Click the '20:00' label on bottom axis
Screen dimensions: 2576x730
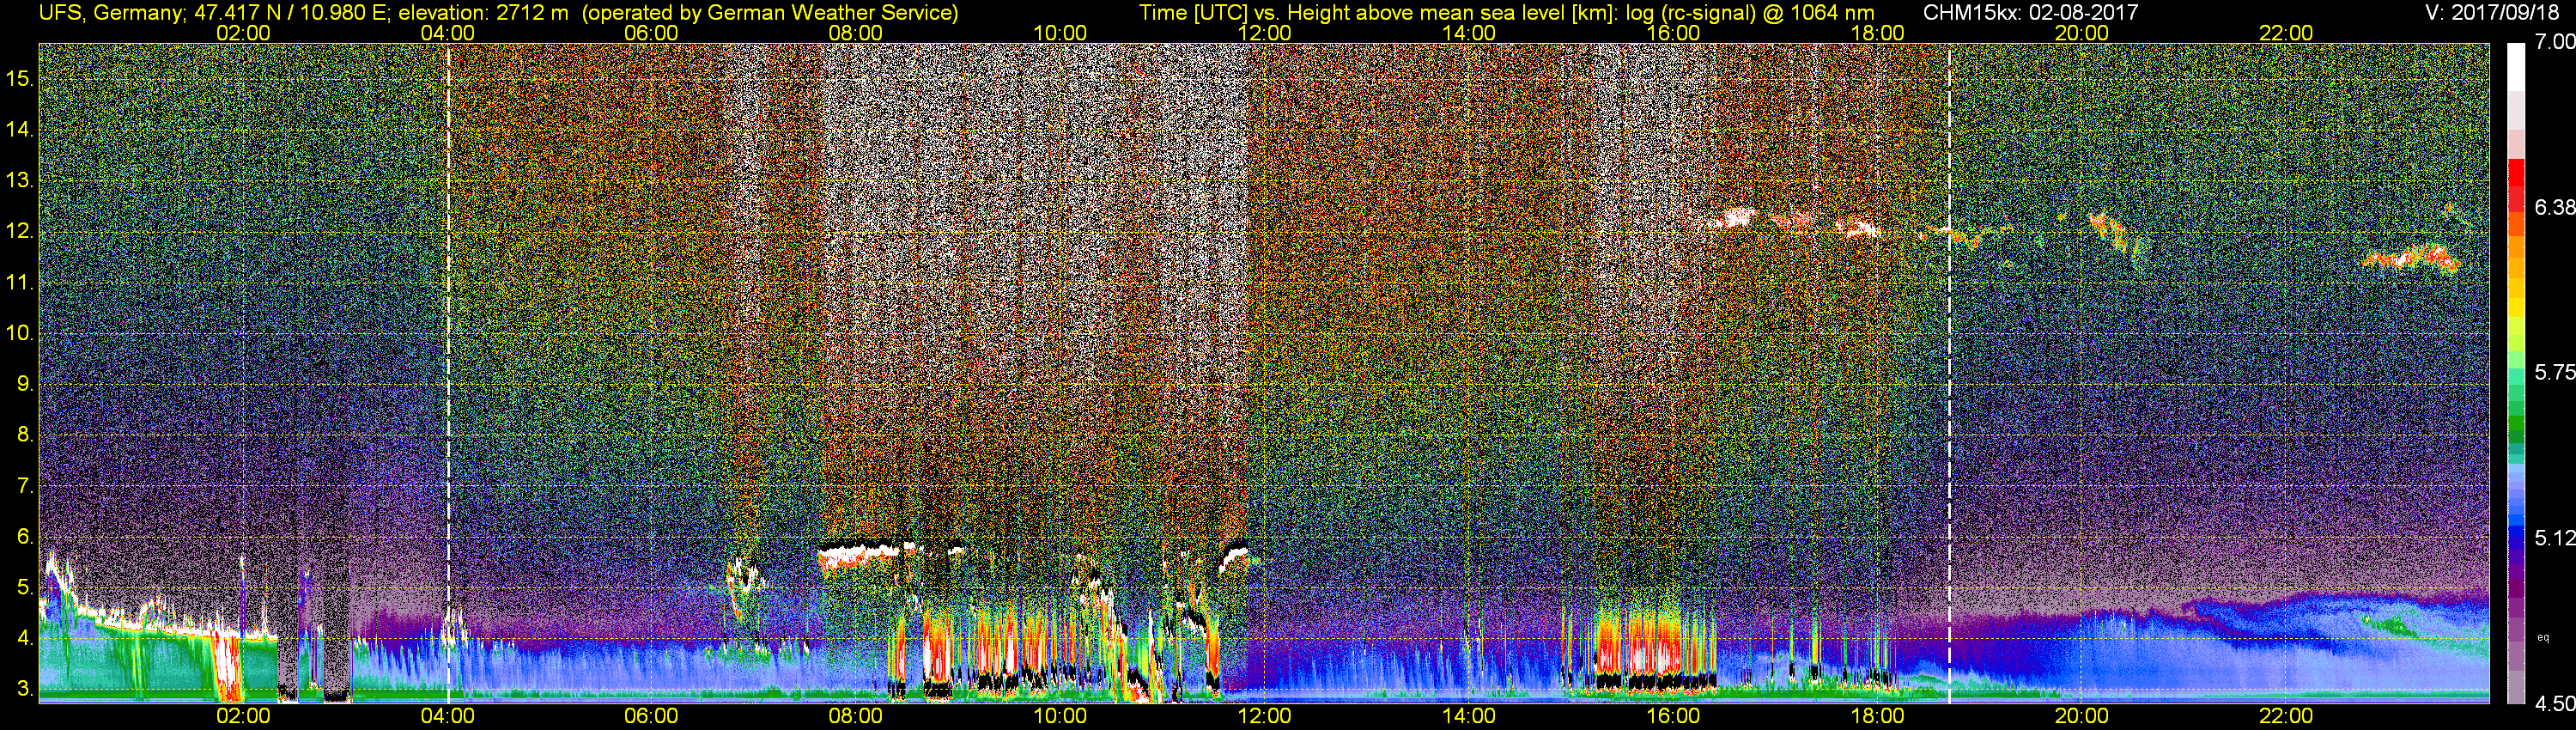coord(2082,716)
